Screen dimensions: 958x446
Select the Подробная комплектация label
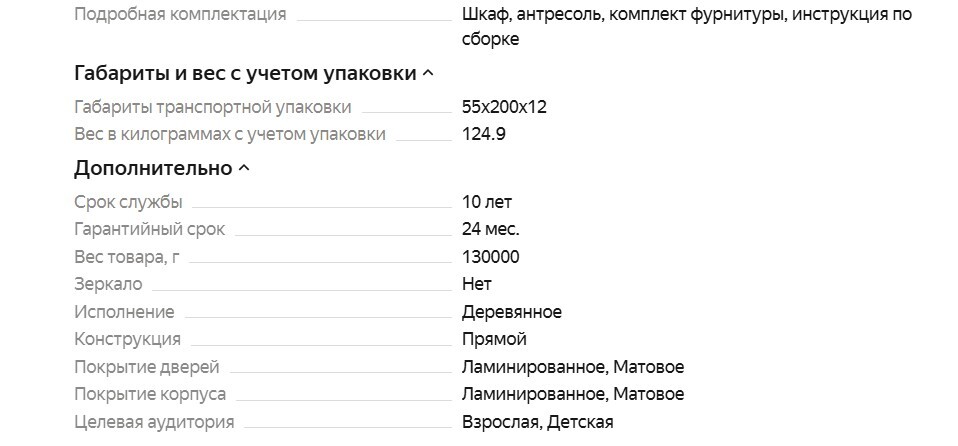(x=180, y=14)
